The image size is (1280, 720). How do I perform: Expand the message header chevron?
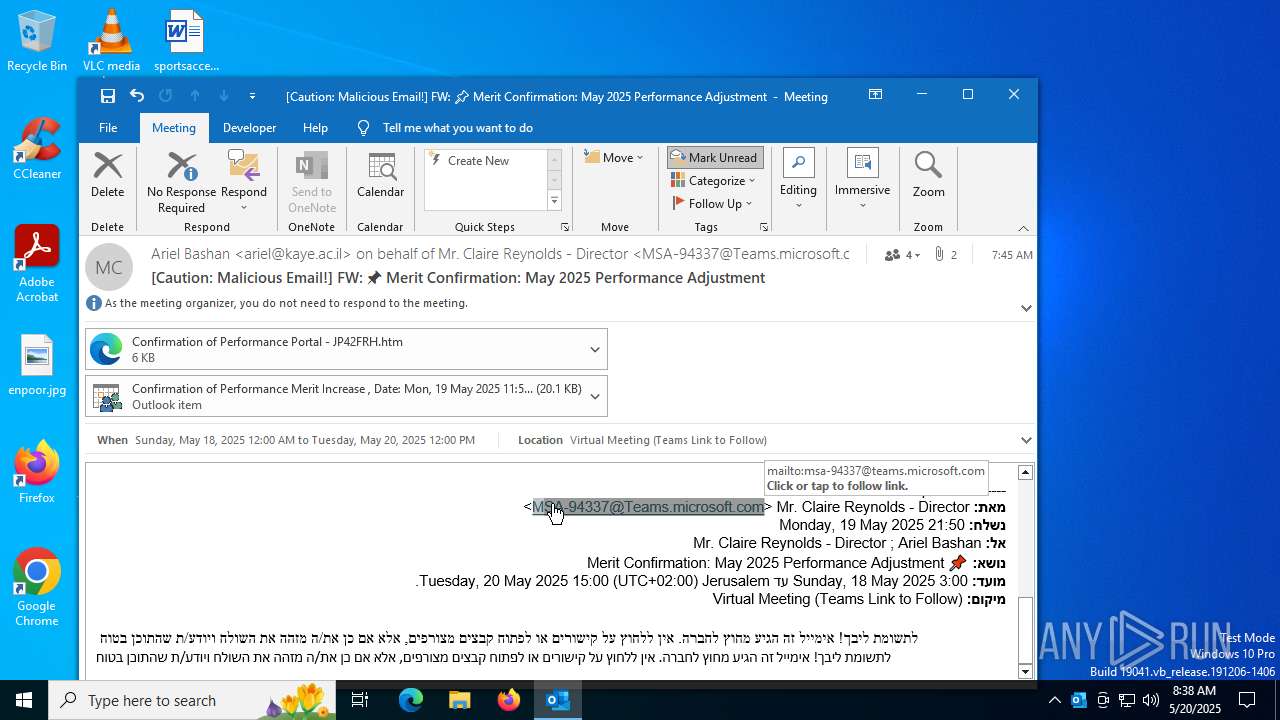click(x=1026, y=308)
